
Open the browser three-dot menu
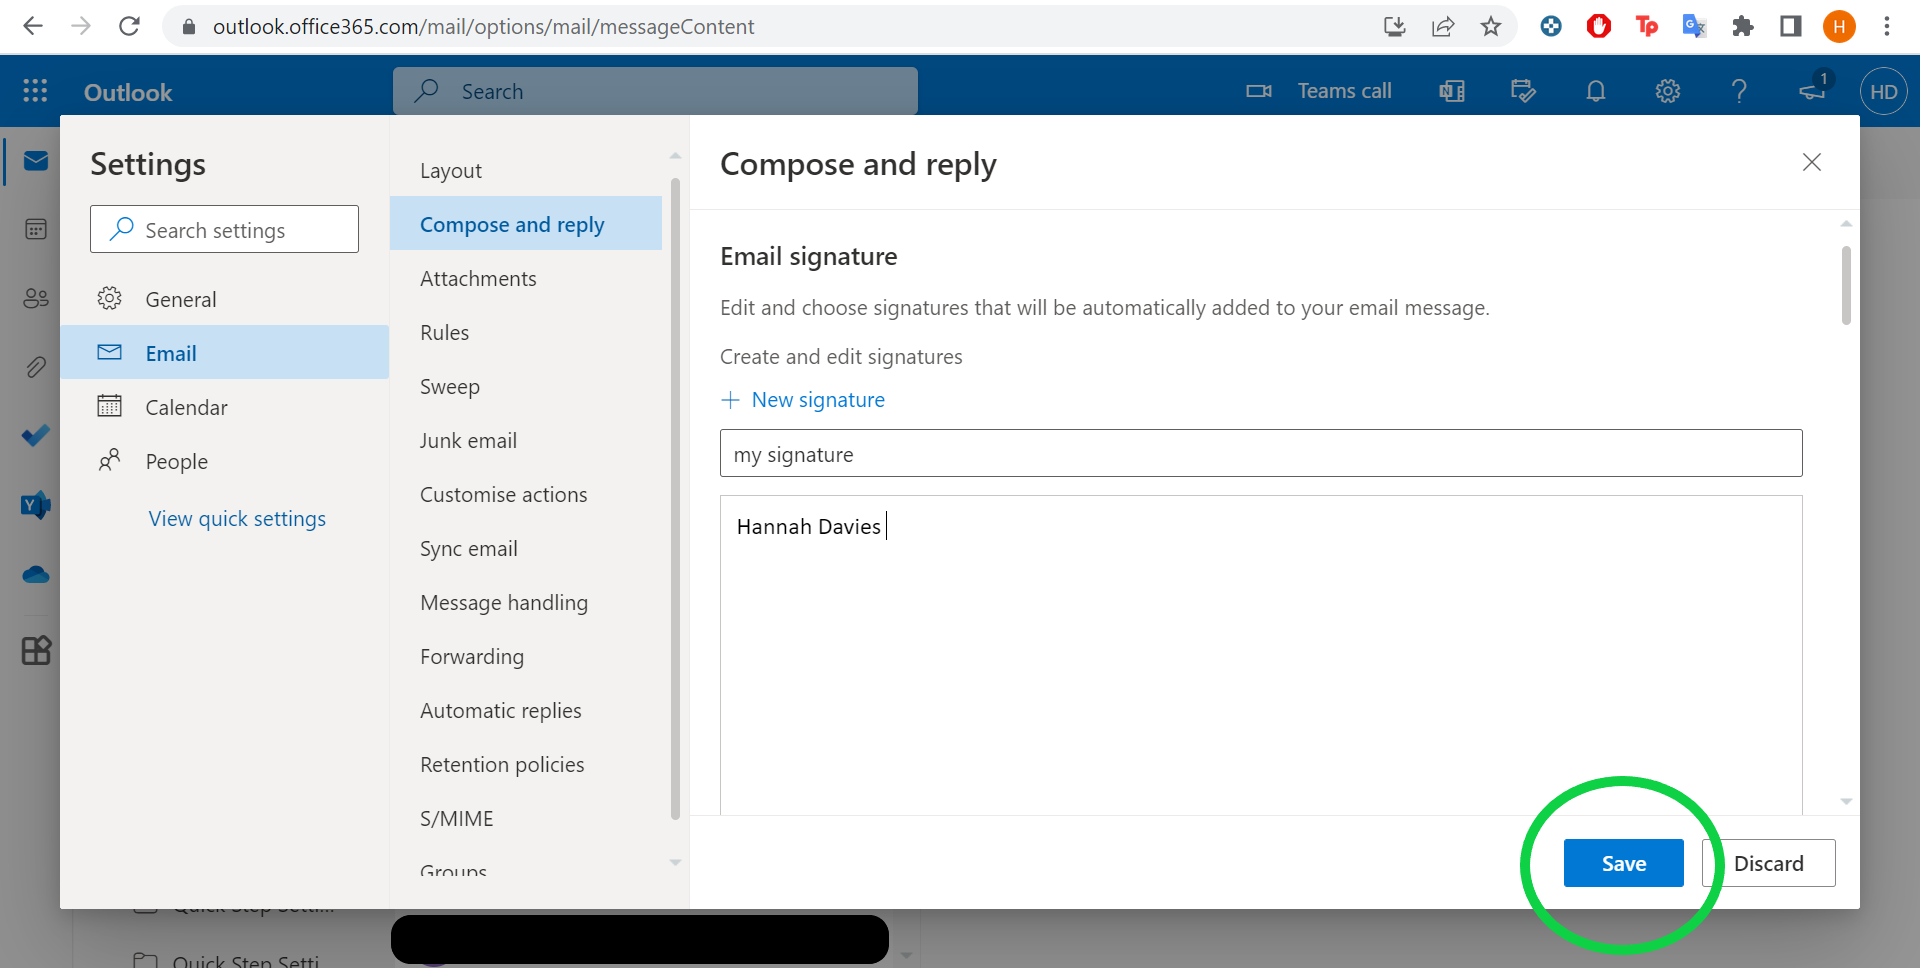(x=1887, y=26)
